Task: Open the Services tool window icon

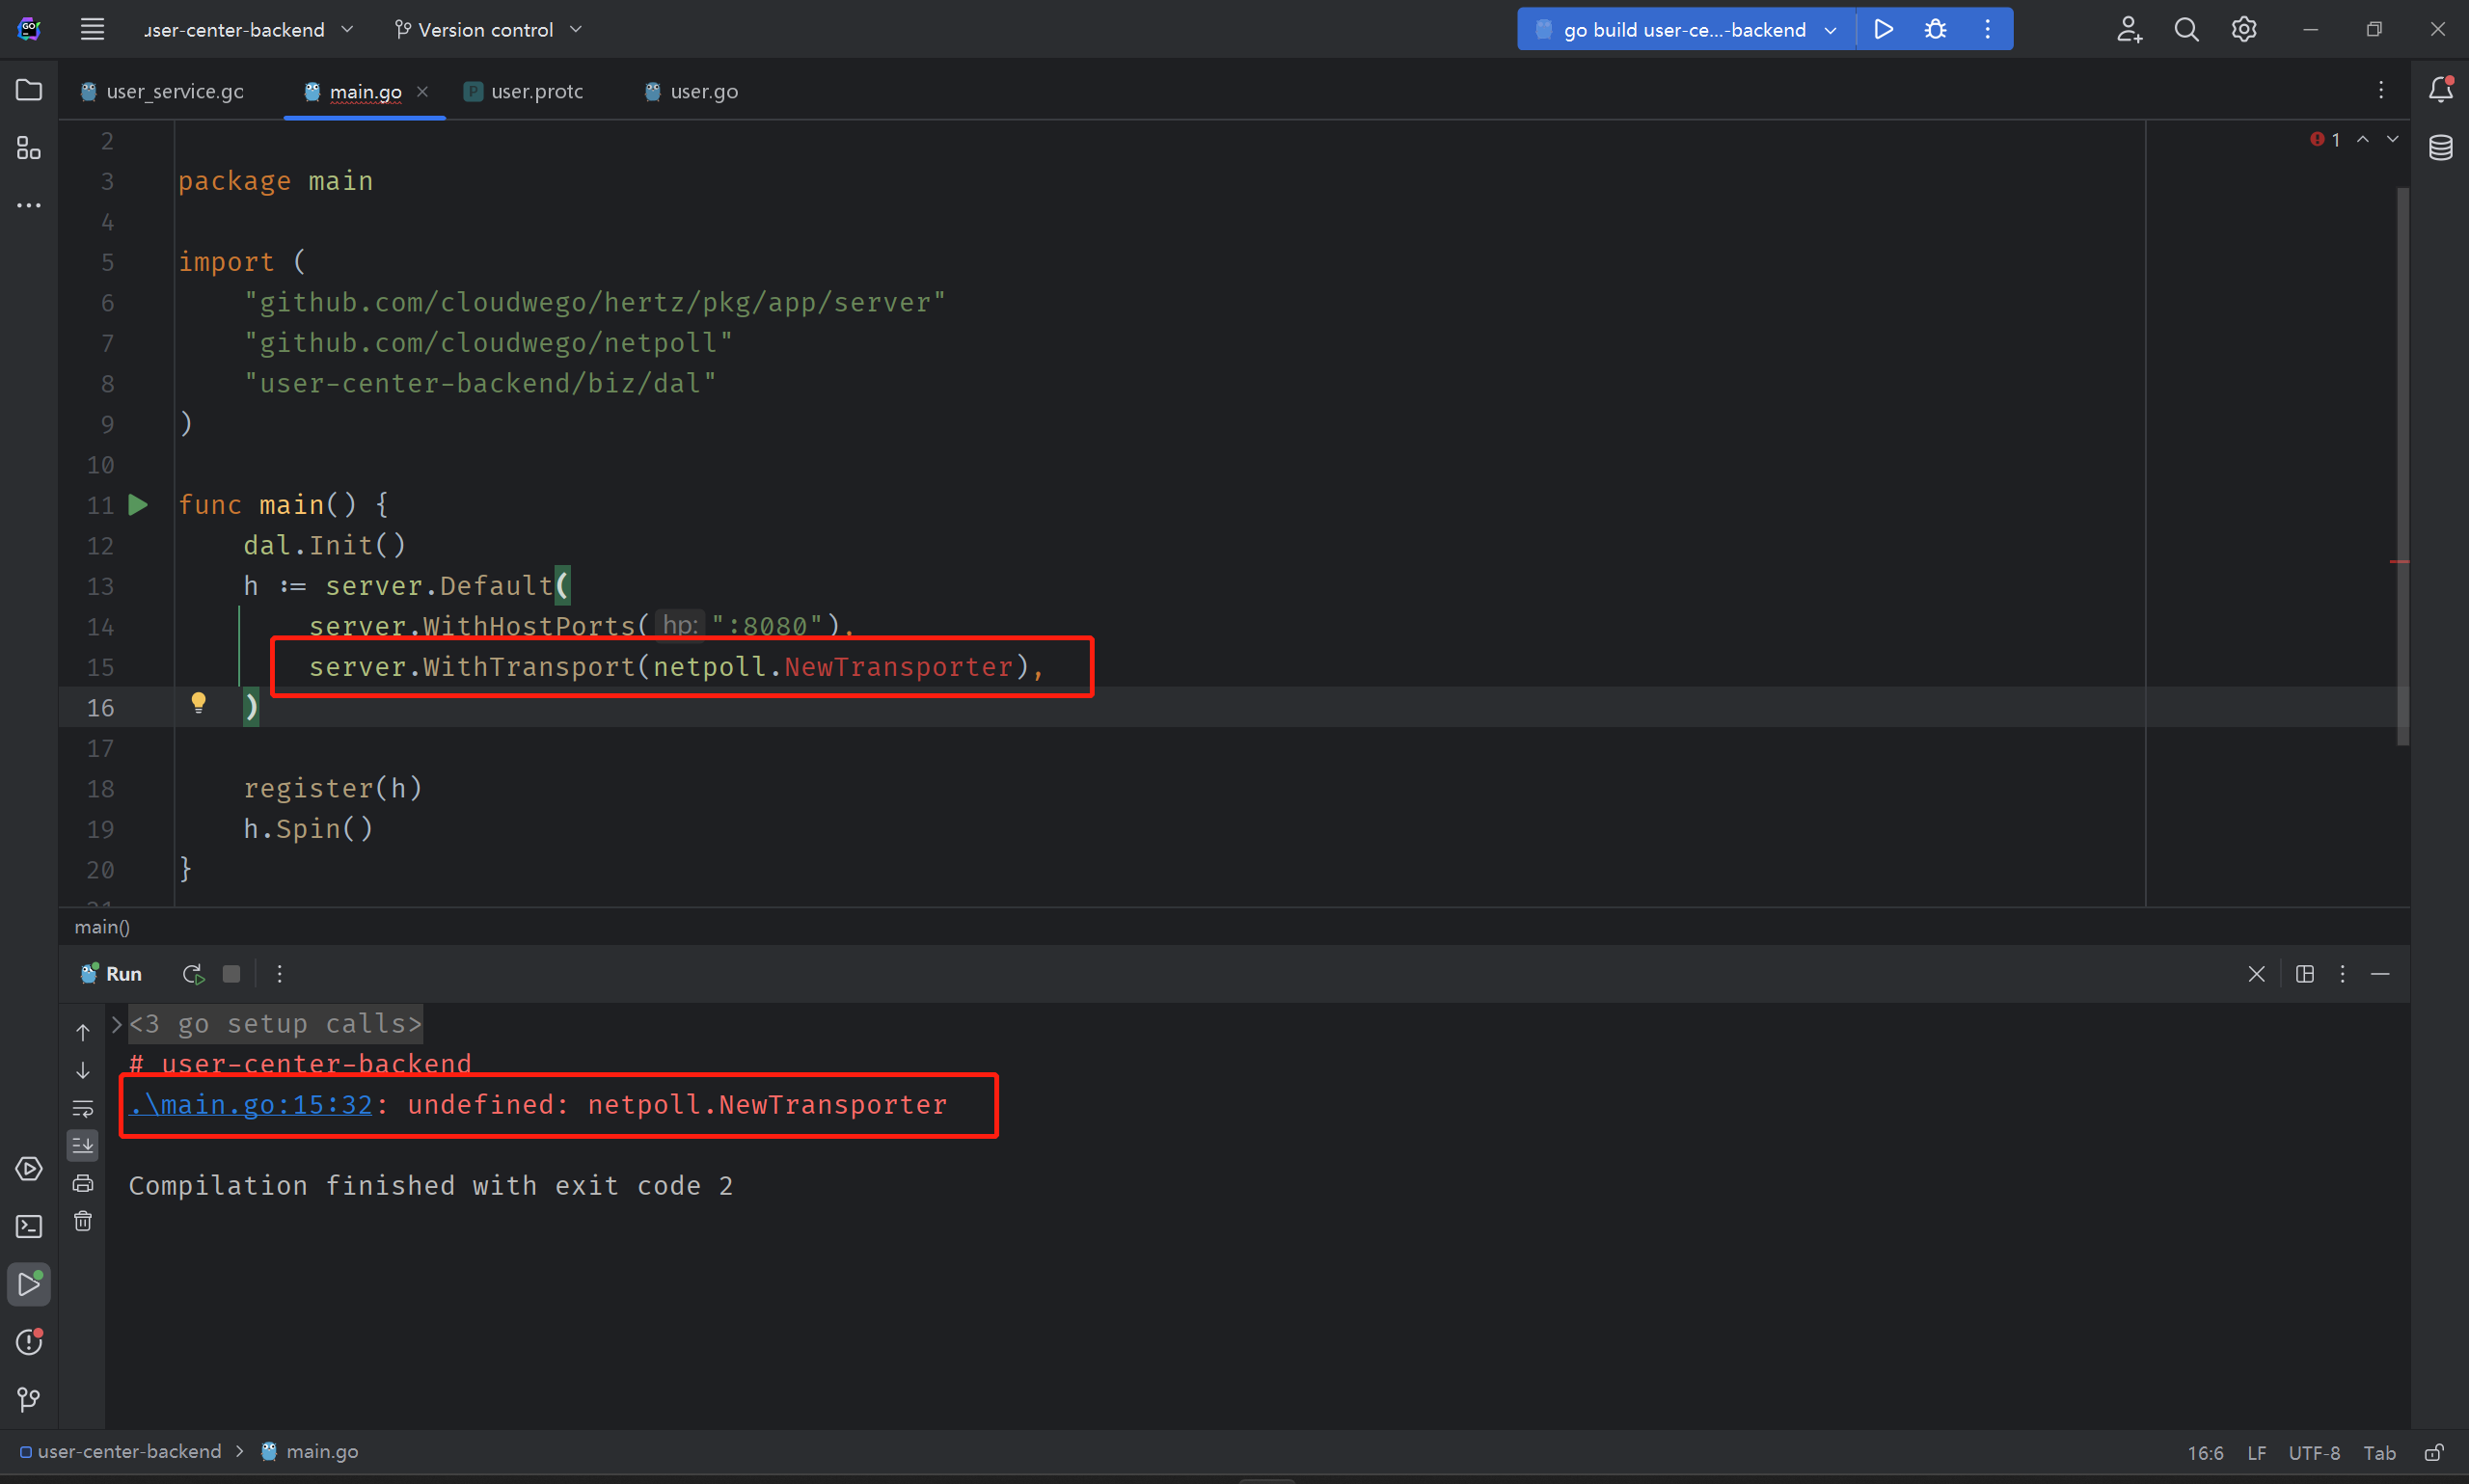Action: click(29, 1169)
